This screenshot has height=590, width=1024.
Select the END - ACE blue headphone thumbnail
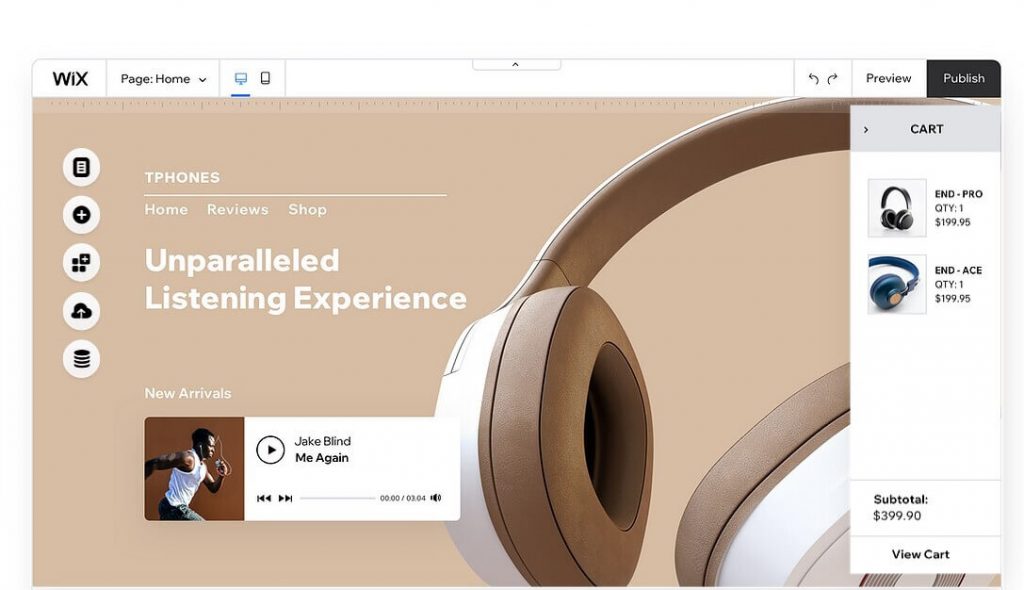click(897, 284)
